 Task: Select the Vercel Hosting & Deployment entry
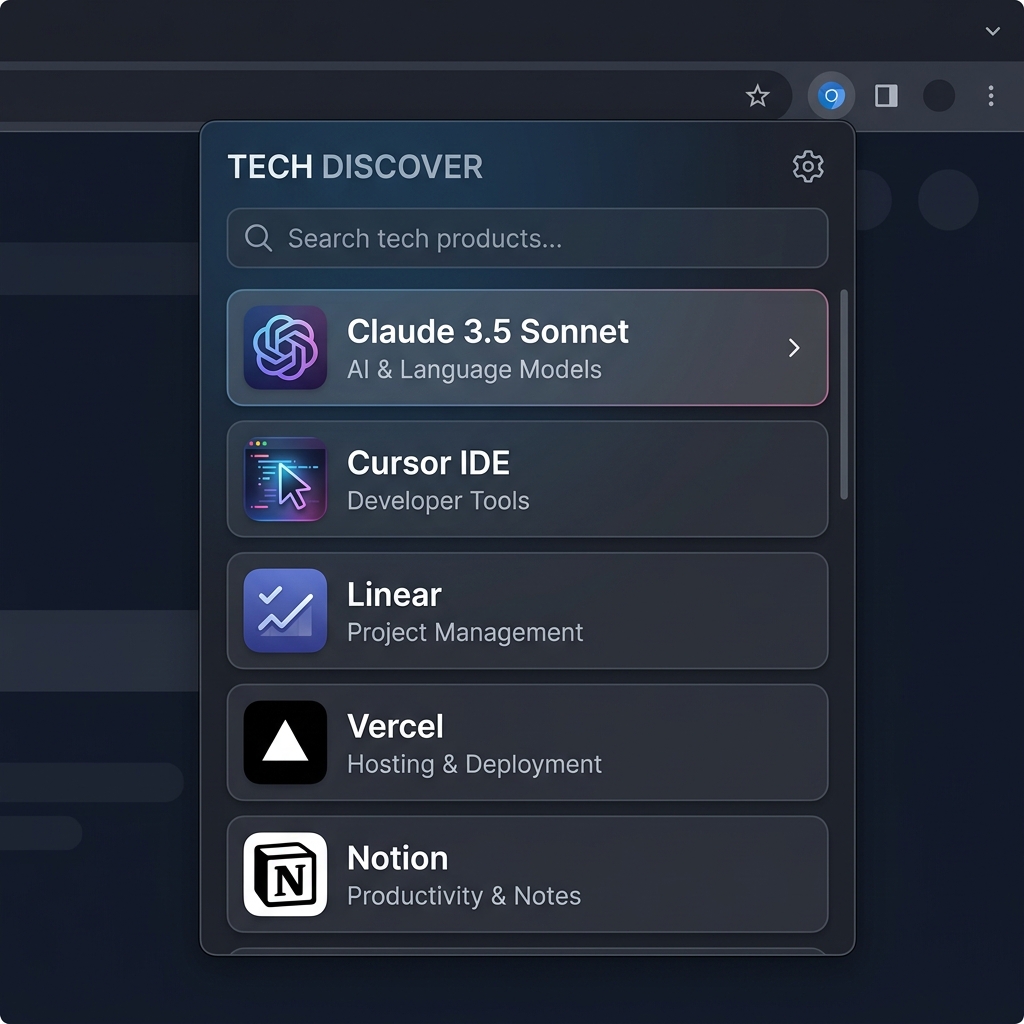[528, 742]
